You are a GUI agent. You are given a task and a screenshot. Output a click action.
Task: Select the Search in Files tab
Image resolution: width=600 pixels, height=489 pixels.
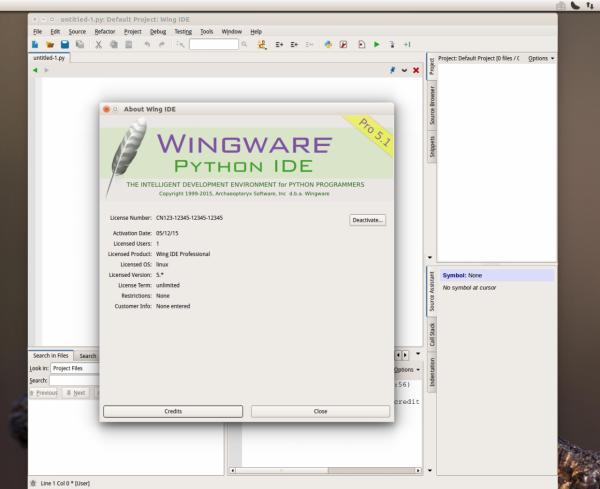pyautogui.click(x=51, y=355)
